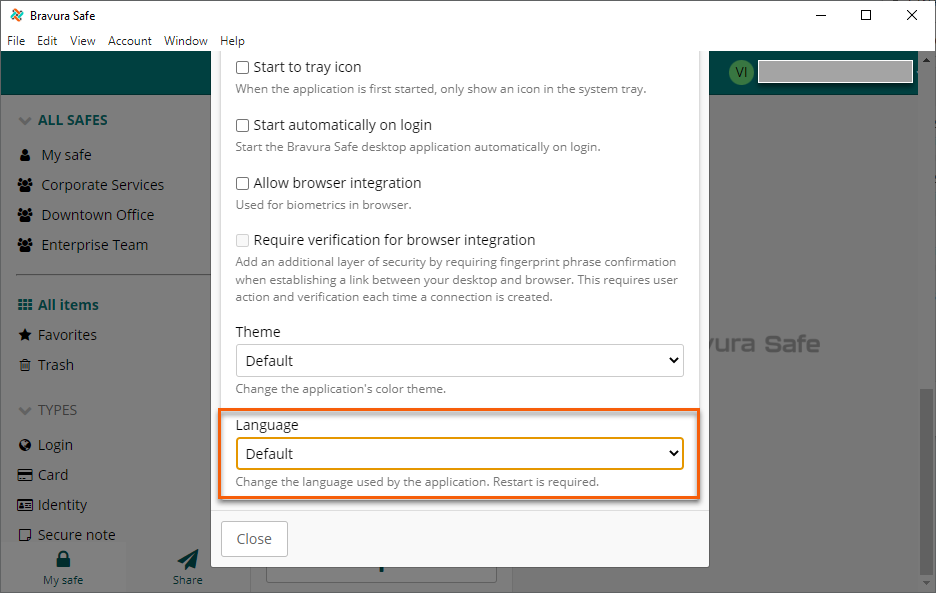
Task: Click the Card credit card icon
Action: [x=25, y=475]
